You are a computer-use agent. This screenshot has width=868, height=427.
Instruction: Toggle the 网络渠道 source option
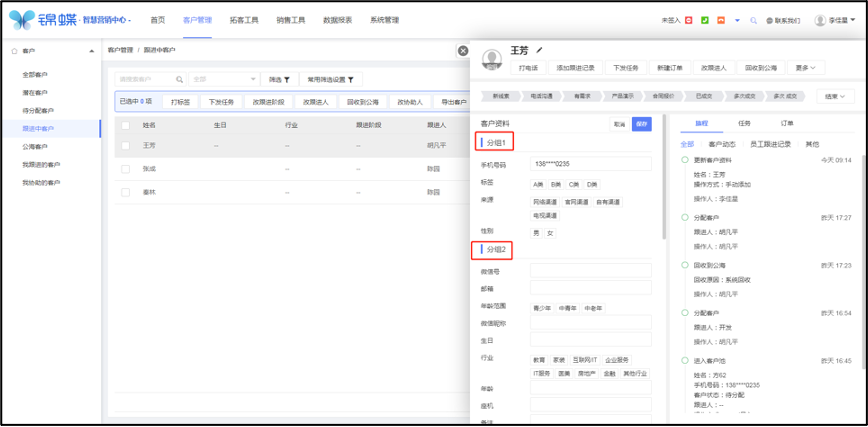tap(546, 202)
